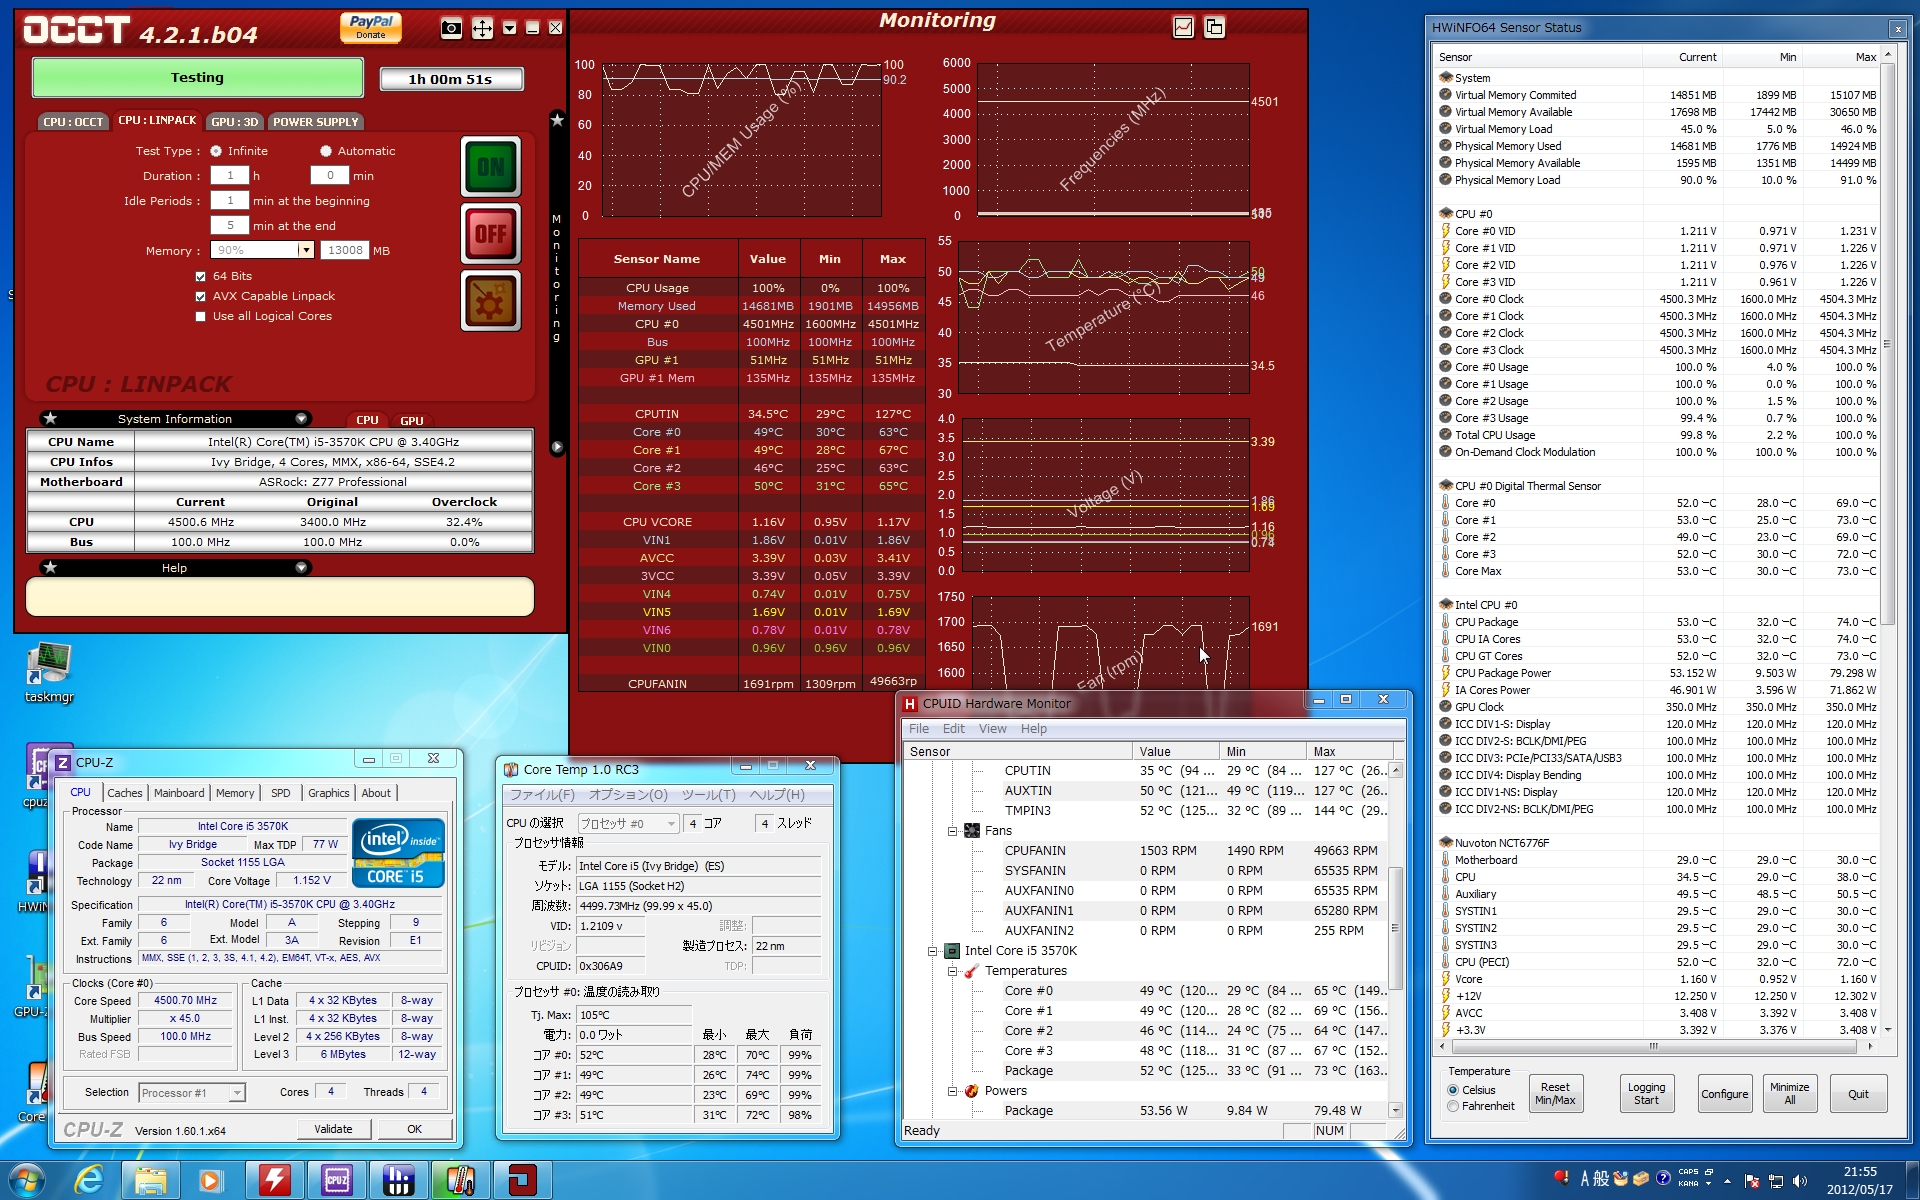
Task: Open the Mainboard tab in CPU-Z
Action: pos(179,793)
